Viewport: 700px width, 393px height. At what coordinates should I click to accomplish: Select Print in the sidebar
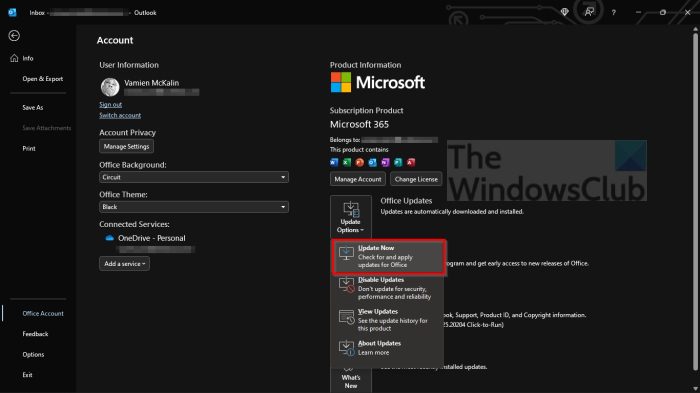29,148
